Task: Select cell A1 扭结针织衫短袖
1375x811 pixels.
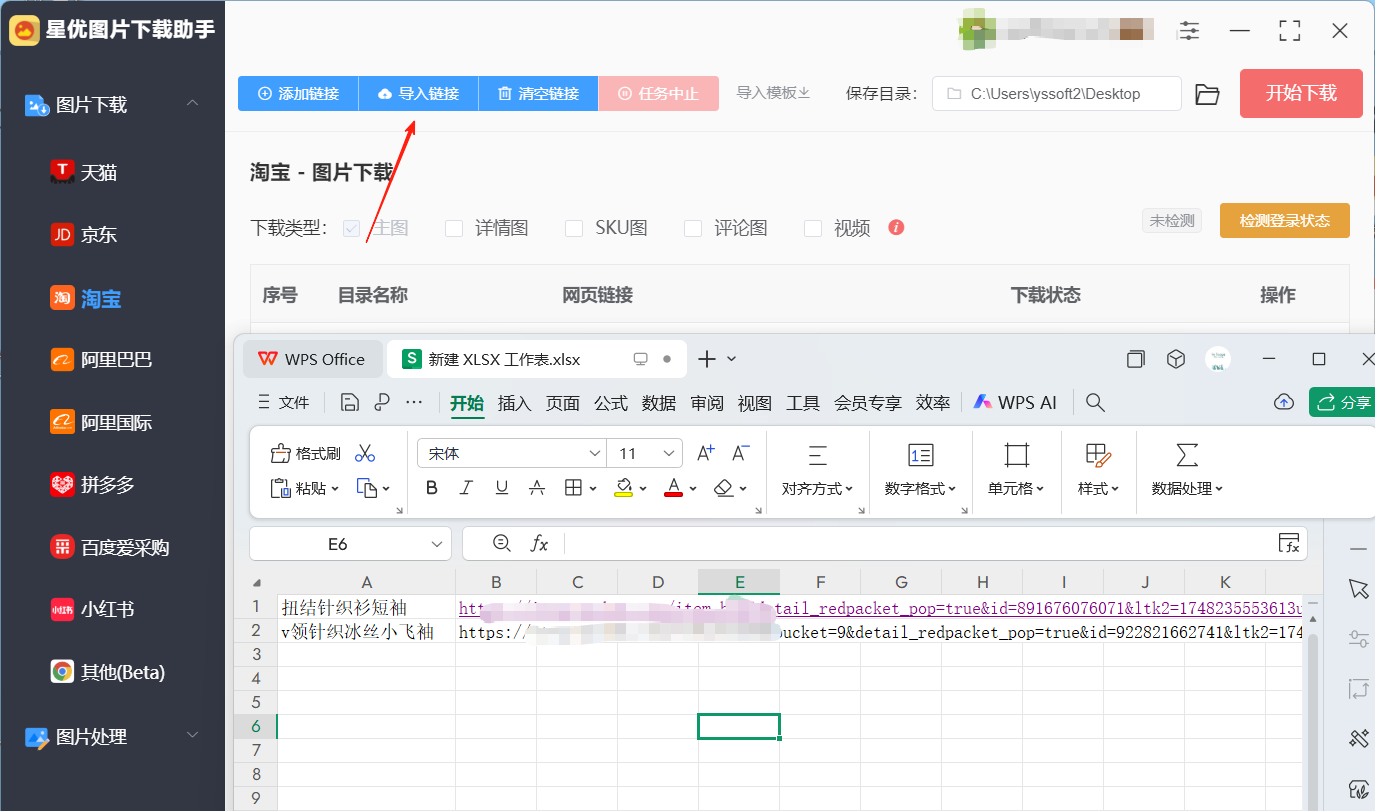Action: (366, 607)
